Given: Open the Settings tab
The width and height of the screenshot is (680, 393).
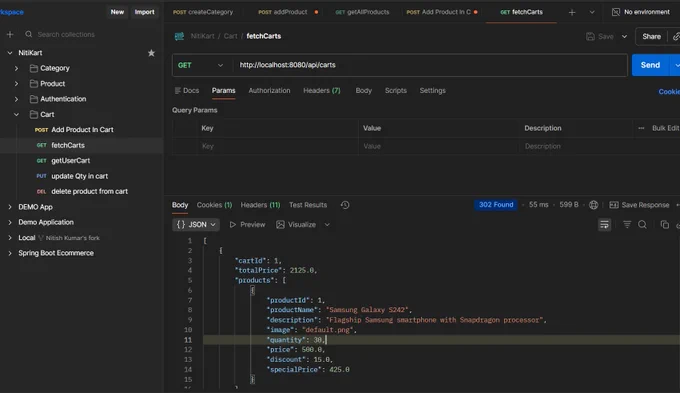Looking at the screenshot, I should click(432, 91).
